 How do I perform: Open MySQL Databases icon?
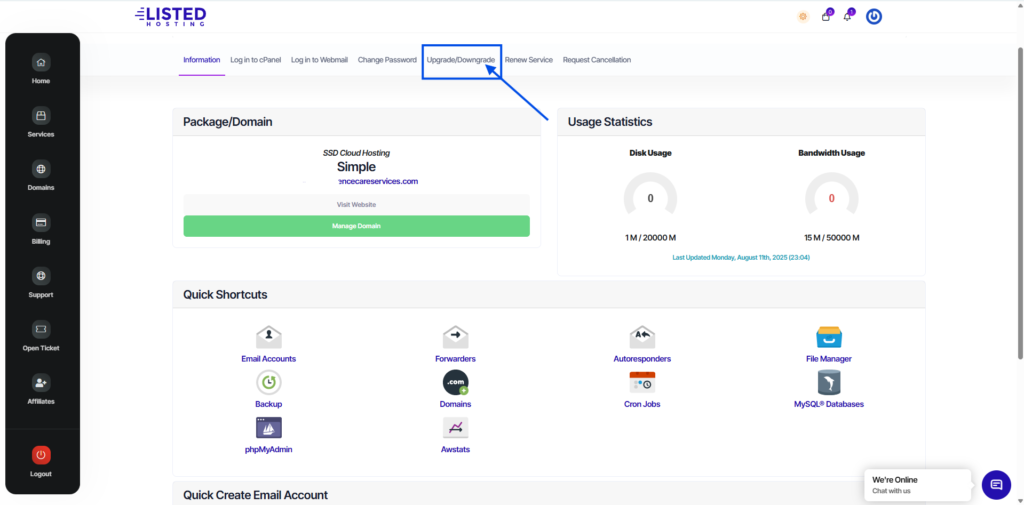pyautogui.click(x=828, y=382)
